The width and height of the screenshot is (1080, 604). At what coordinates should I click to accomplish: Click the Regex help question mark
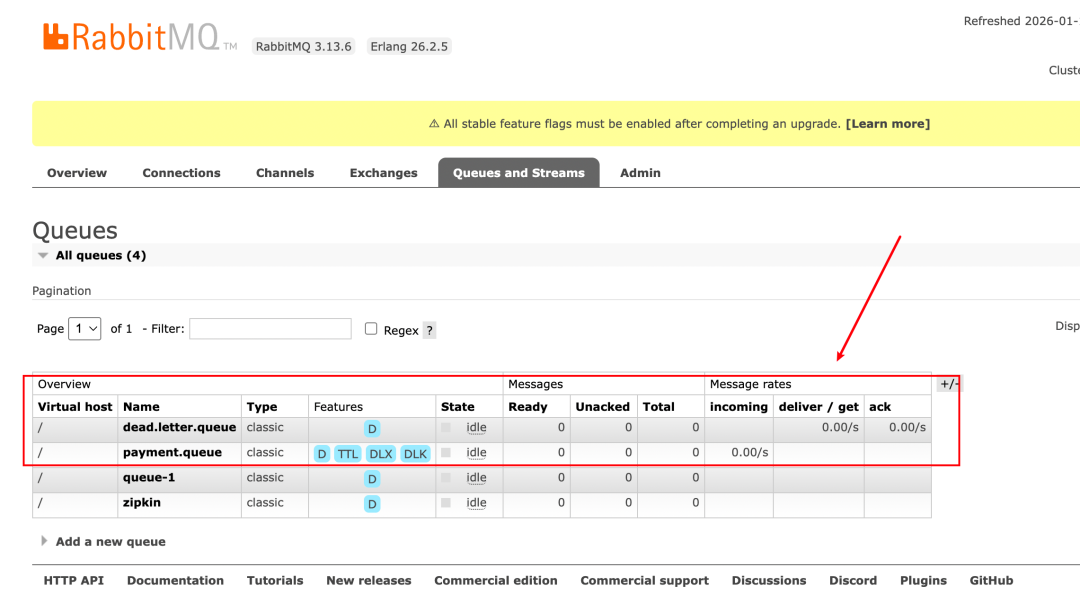pos(429,330)
